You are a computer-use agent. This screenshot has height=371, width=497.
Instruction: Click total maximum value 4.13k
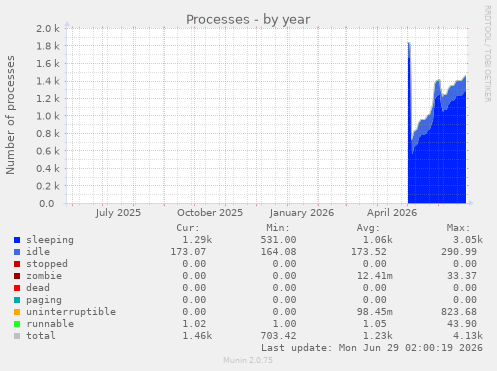(x=468, y=336)
